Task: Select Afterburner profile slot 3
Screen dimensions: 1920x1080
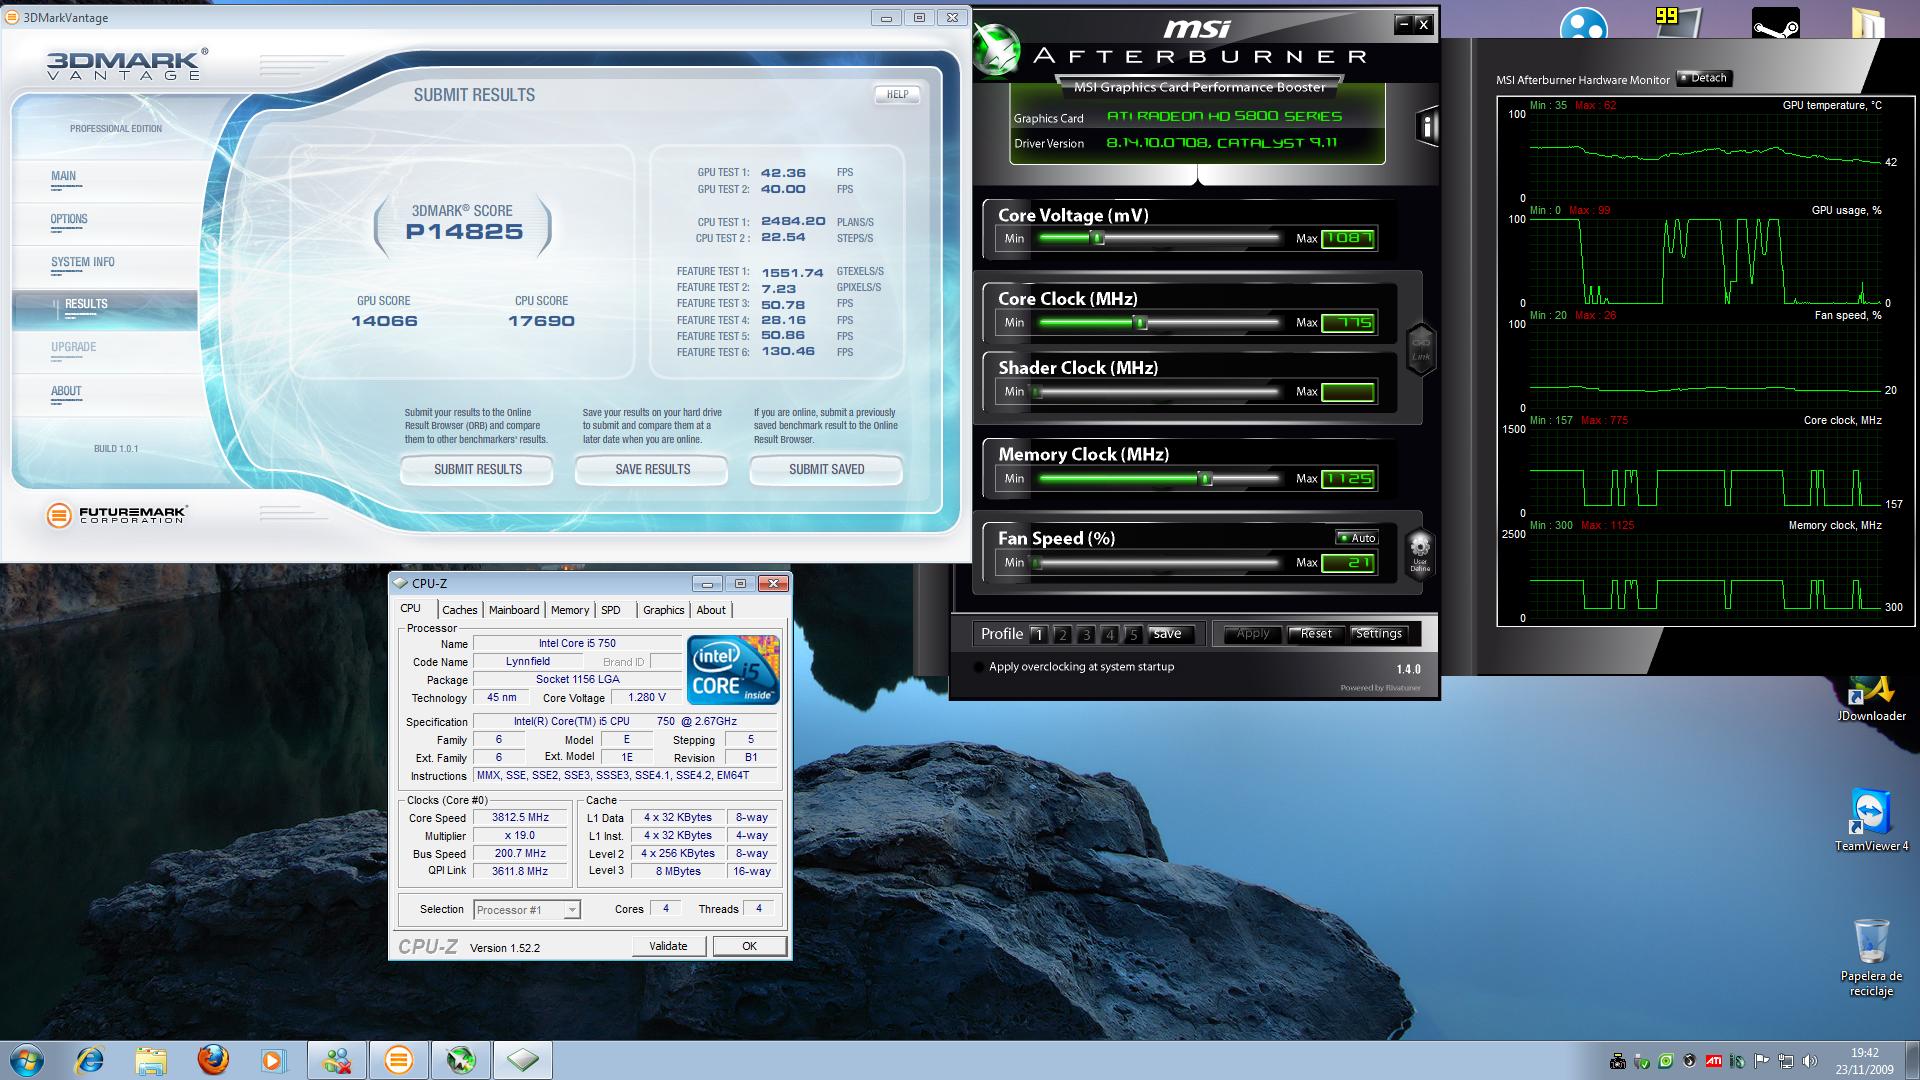Action: pos(1086,634)
